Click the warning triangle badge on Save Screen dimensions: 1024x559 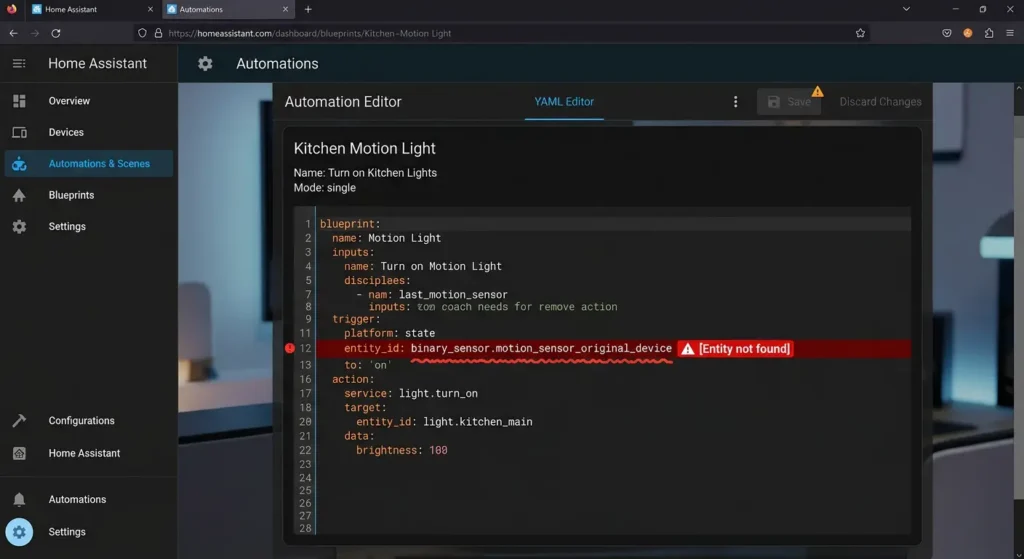pos(818,91)
